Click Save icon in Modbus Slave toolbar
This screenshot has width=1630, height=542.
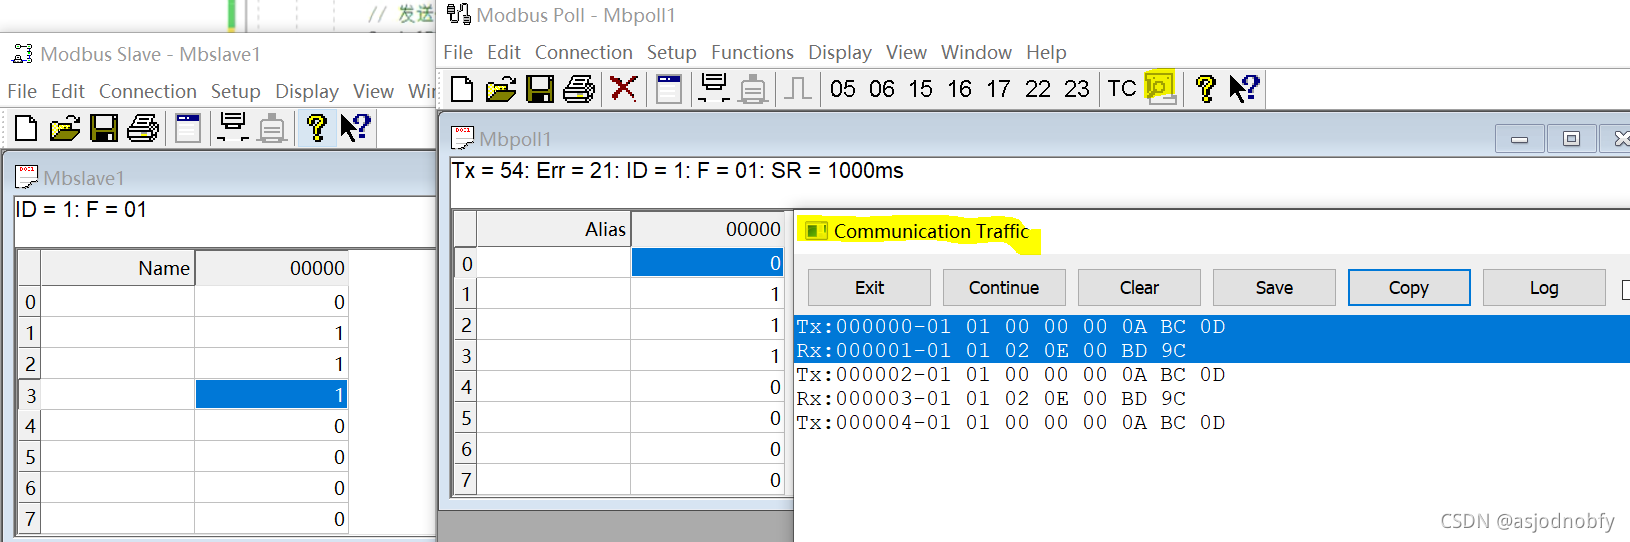pos(104,128)
